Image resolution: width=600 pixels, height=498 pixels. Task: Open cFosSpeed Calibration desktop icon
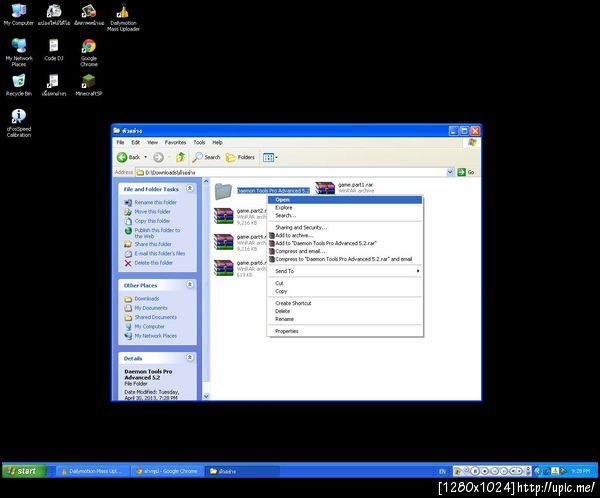click(18, 123)
